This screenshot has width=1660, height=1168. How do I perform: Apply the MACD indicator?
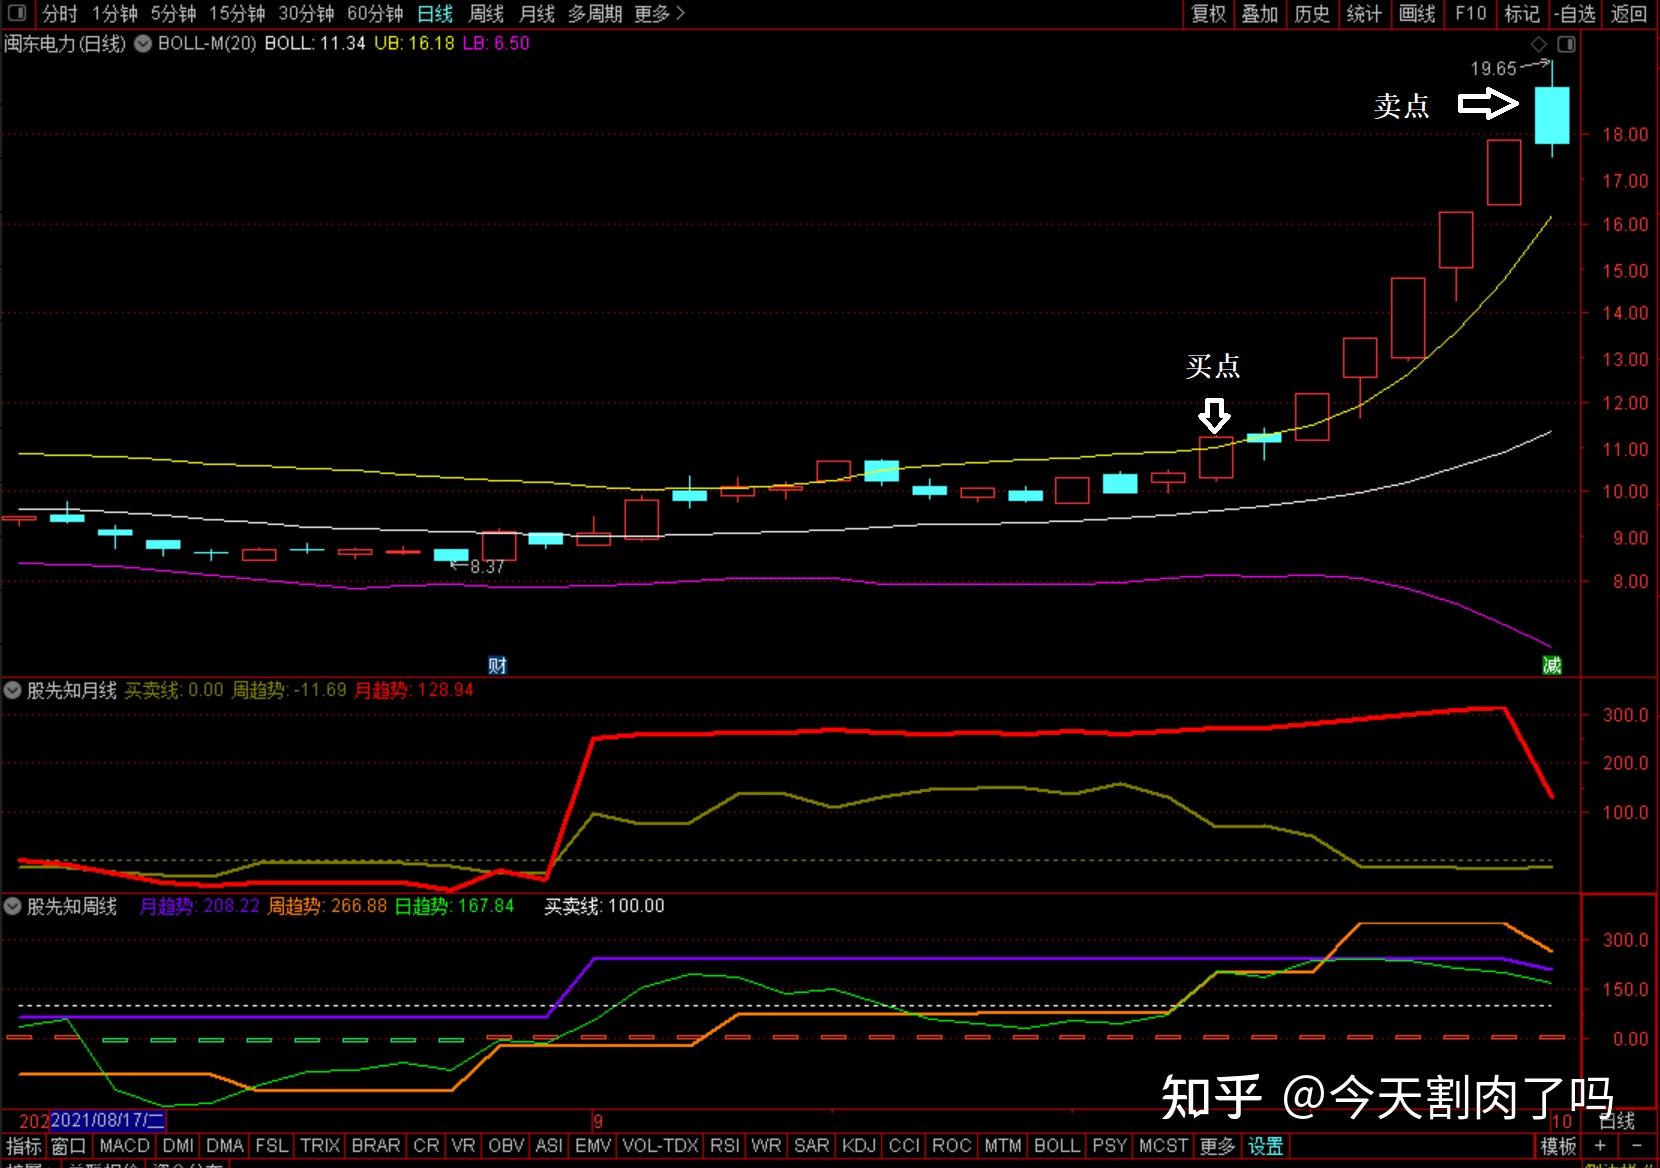pyautogui.click(x=124, y=1146)
